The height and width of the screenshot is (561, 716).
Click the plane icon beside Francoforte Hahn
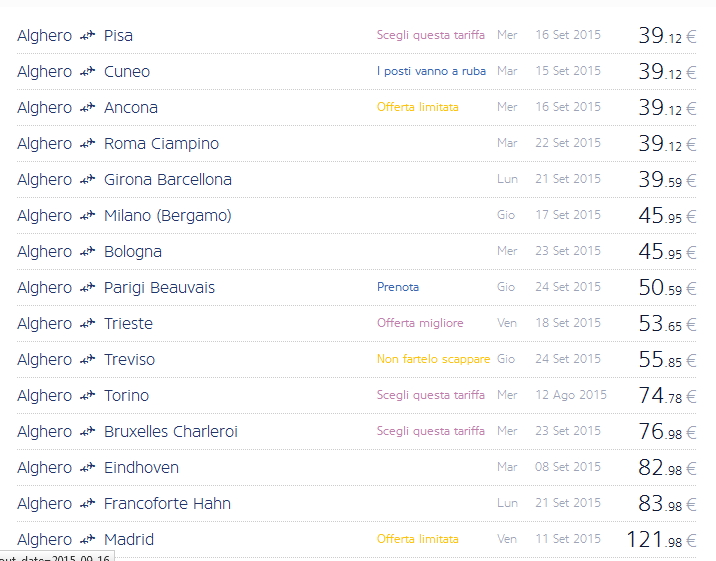(87, 504)
